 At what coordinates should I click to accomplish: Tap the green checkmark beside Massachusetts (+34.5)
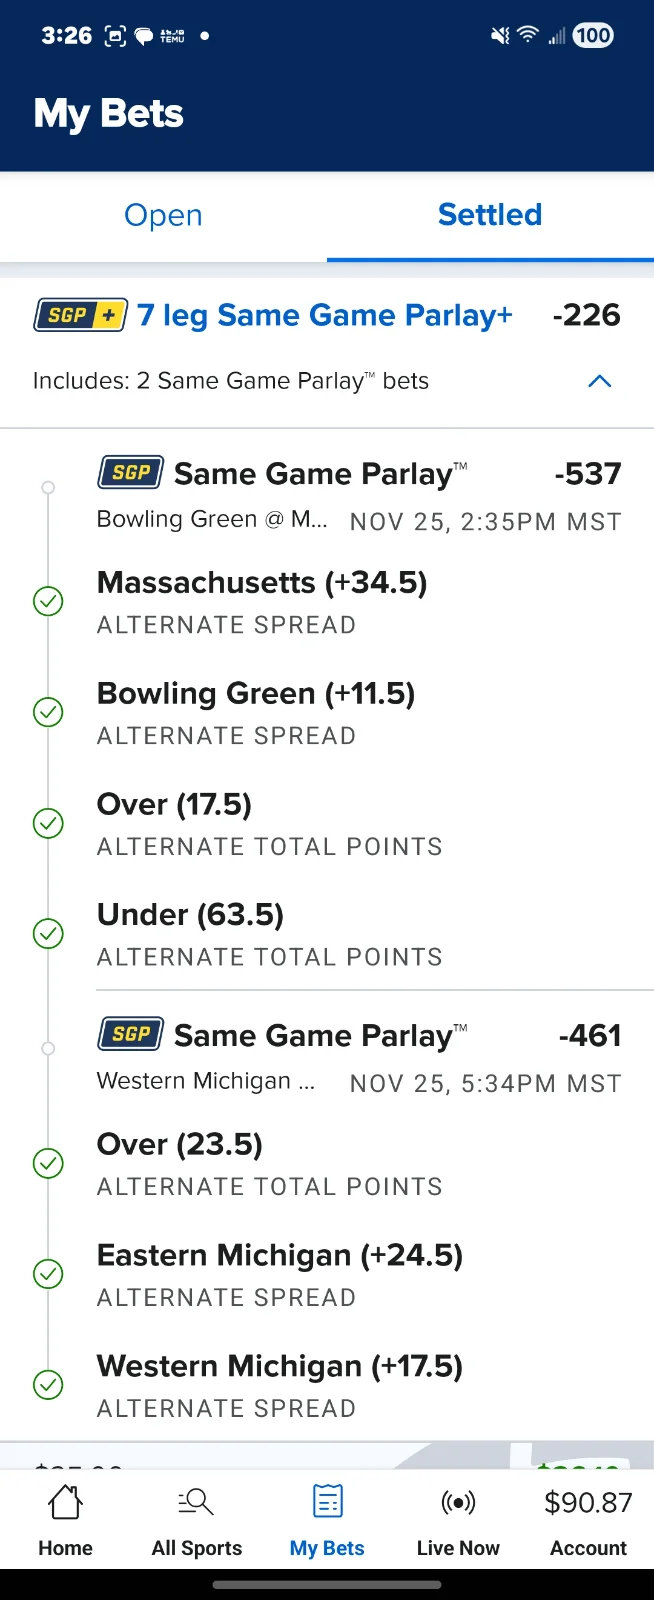(48, 601)
